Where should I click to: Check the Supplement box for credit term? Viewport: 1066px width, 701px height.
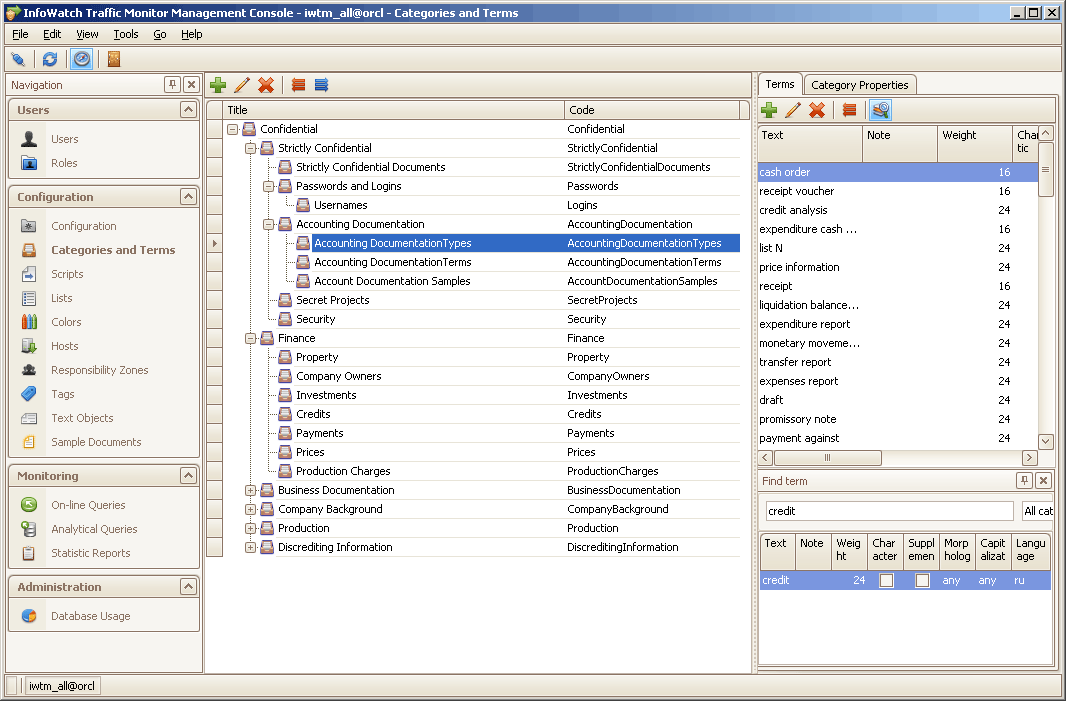(x=922, y=581)
